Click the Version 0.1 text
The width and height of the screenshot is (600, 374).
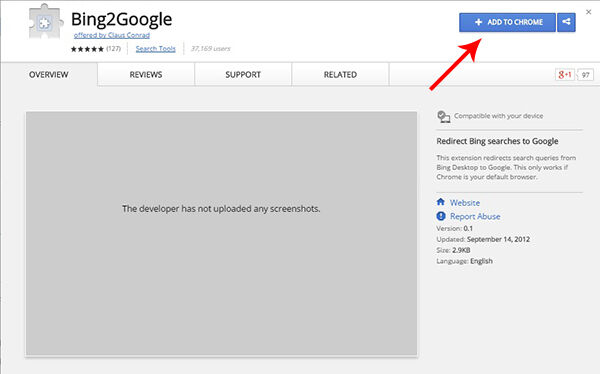[454, 228]
